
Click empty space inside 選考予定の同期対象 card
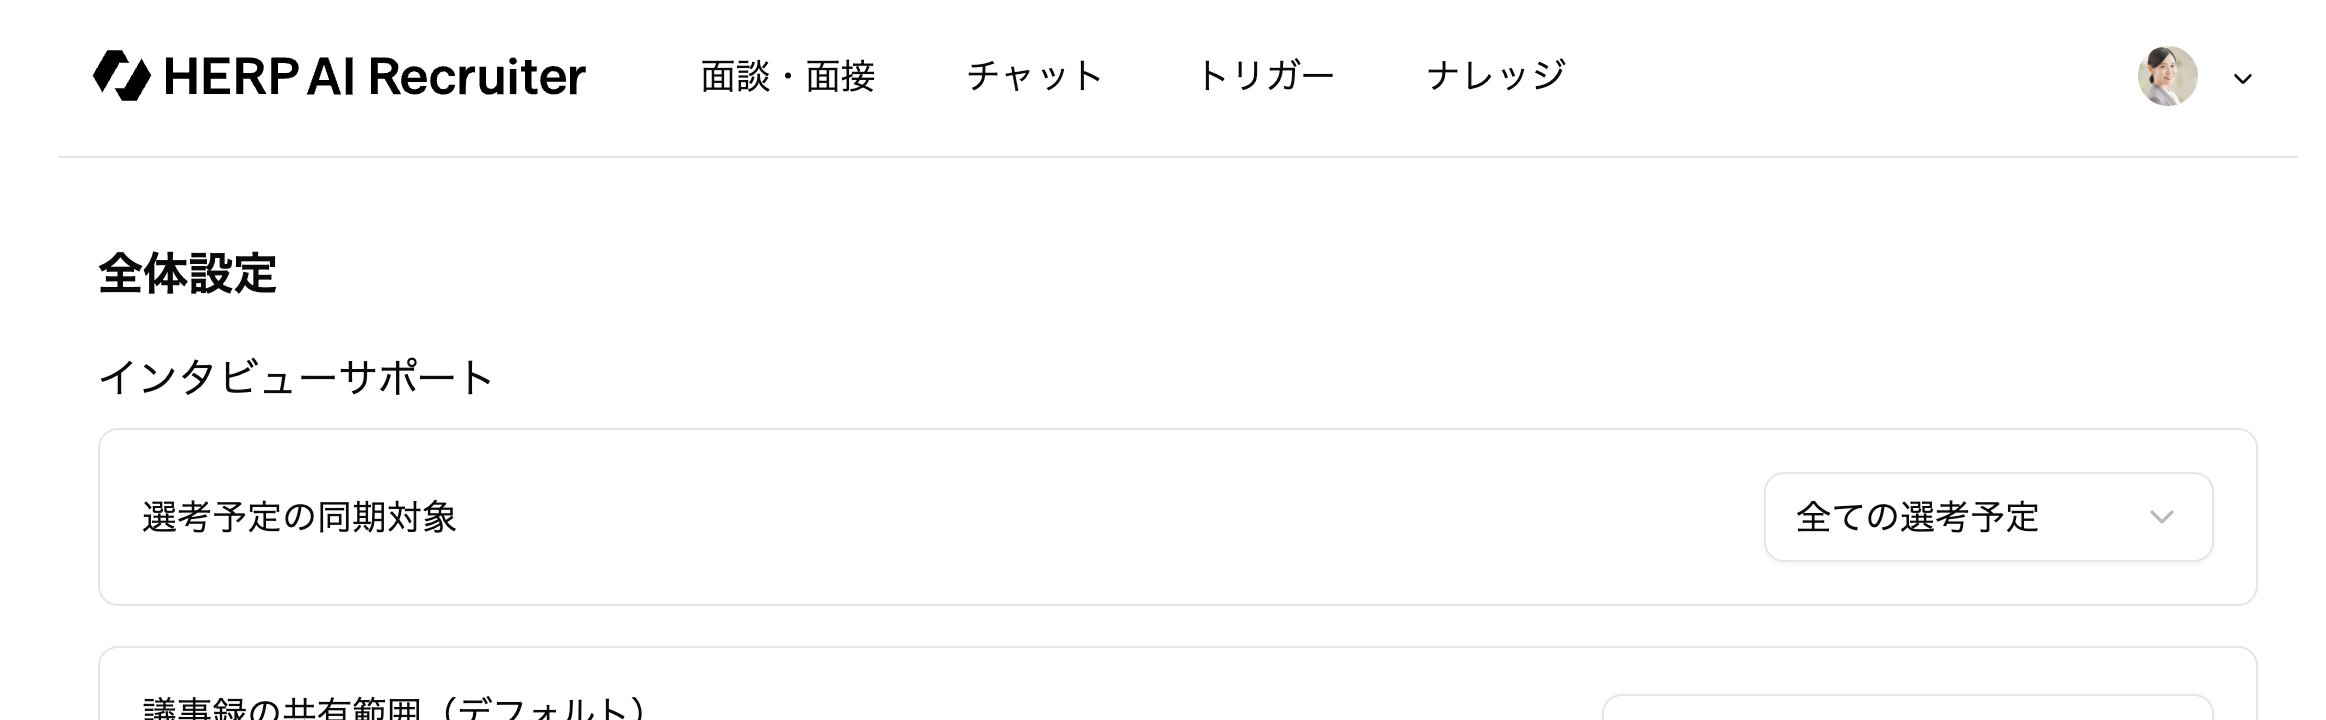click(1100, 517)
